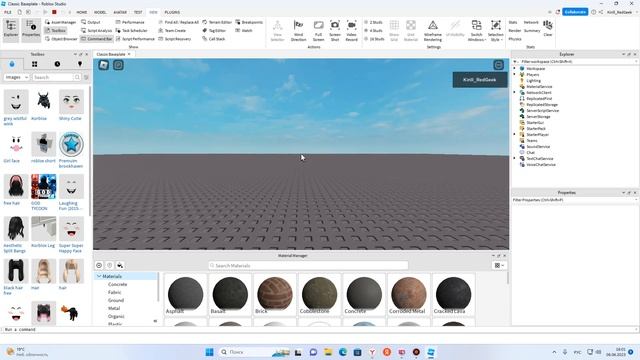The height and width of the screenshot is (360, 640).
Task: Open the Tag Editor
Action: [x=214, y=31]
